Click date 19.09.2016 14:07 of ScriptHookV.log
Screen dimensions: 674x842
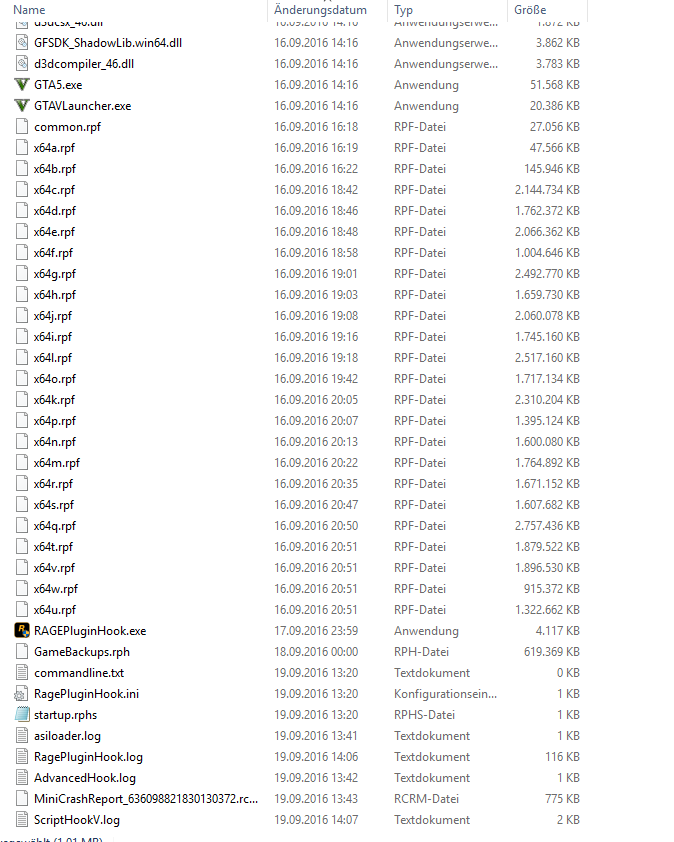coord(316,819)
